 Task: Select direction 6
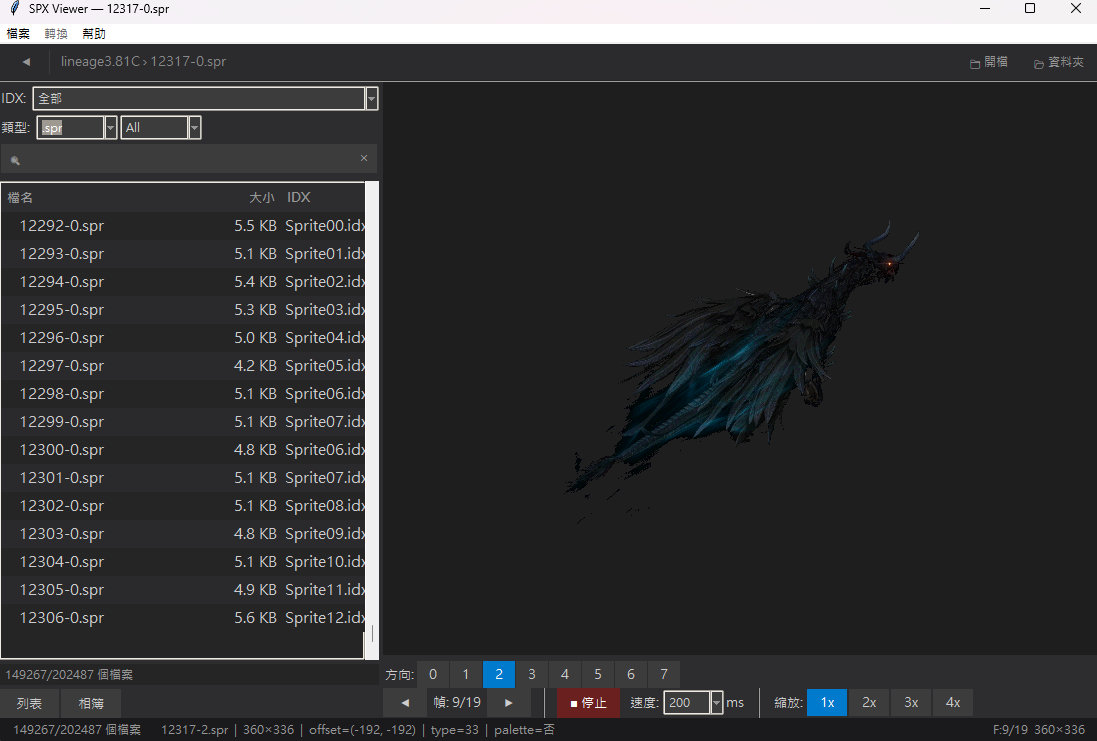pos(631,675)
